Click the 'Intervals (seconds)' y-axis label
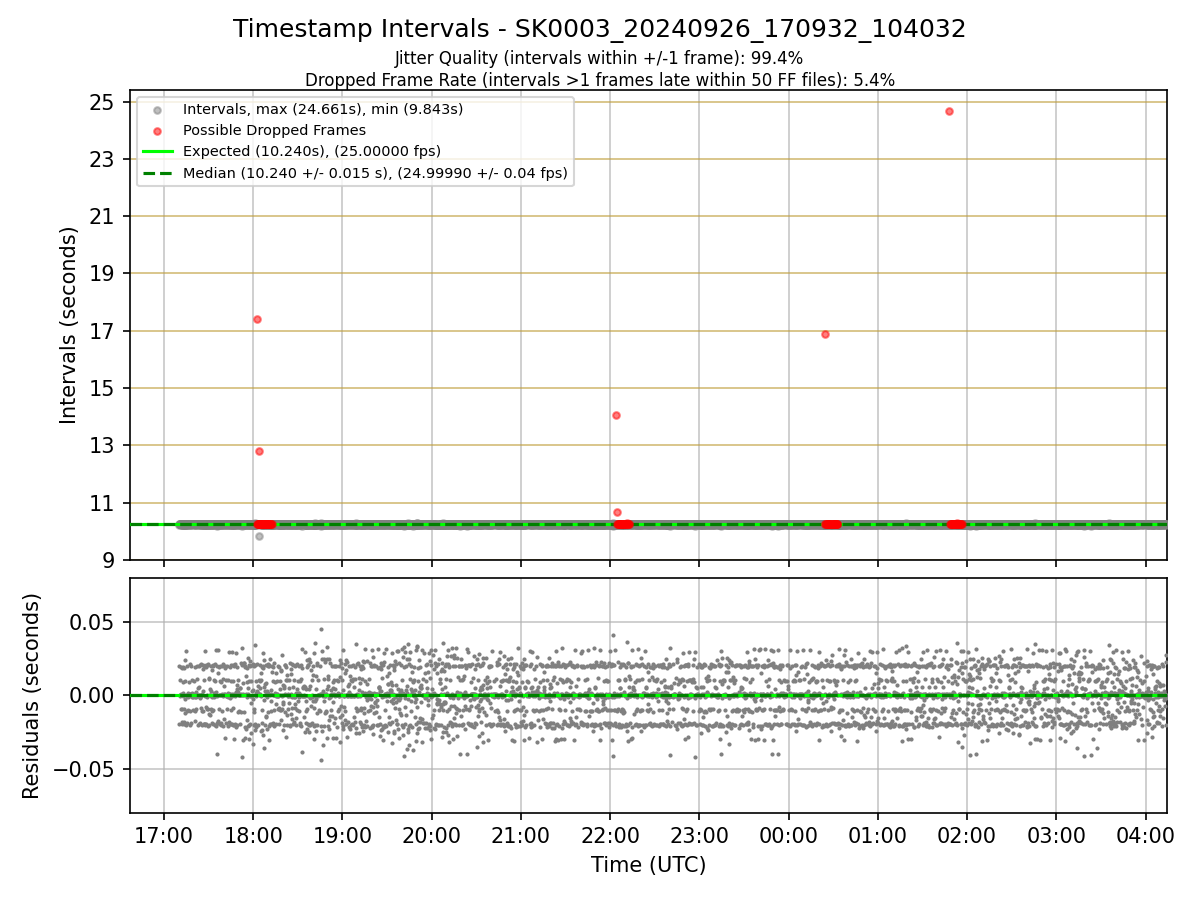This screenshot has width=1200, height=900. (69, 325)
